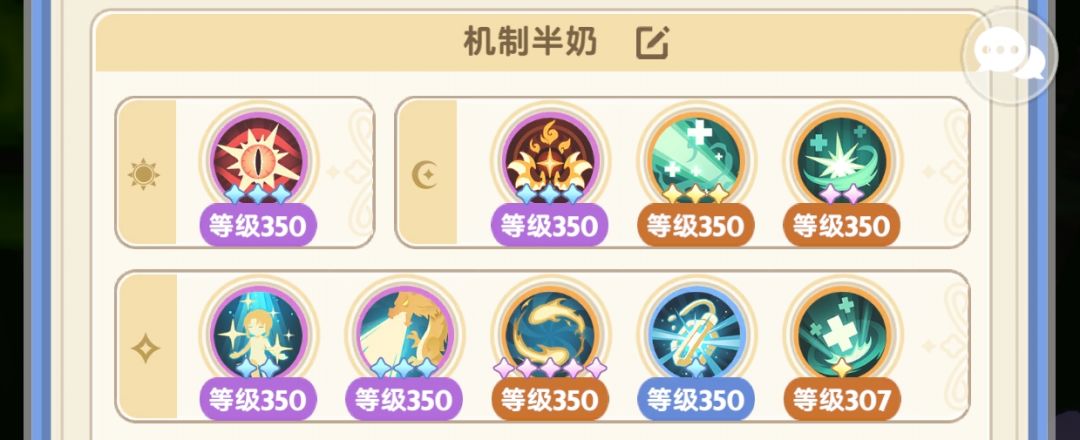Choose the twin golden fish swirl skill

tap(550, 334)
